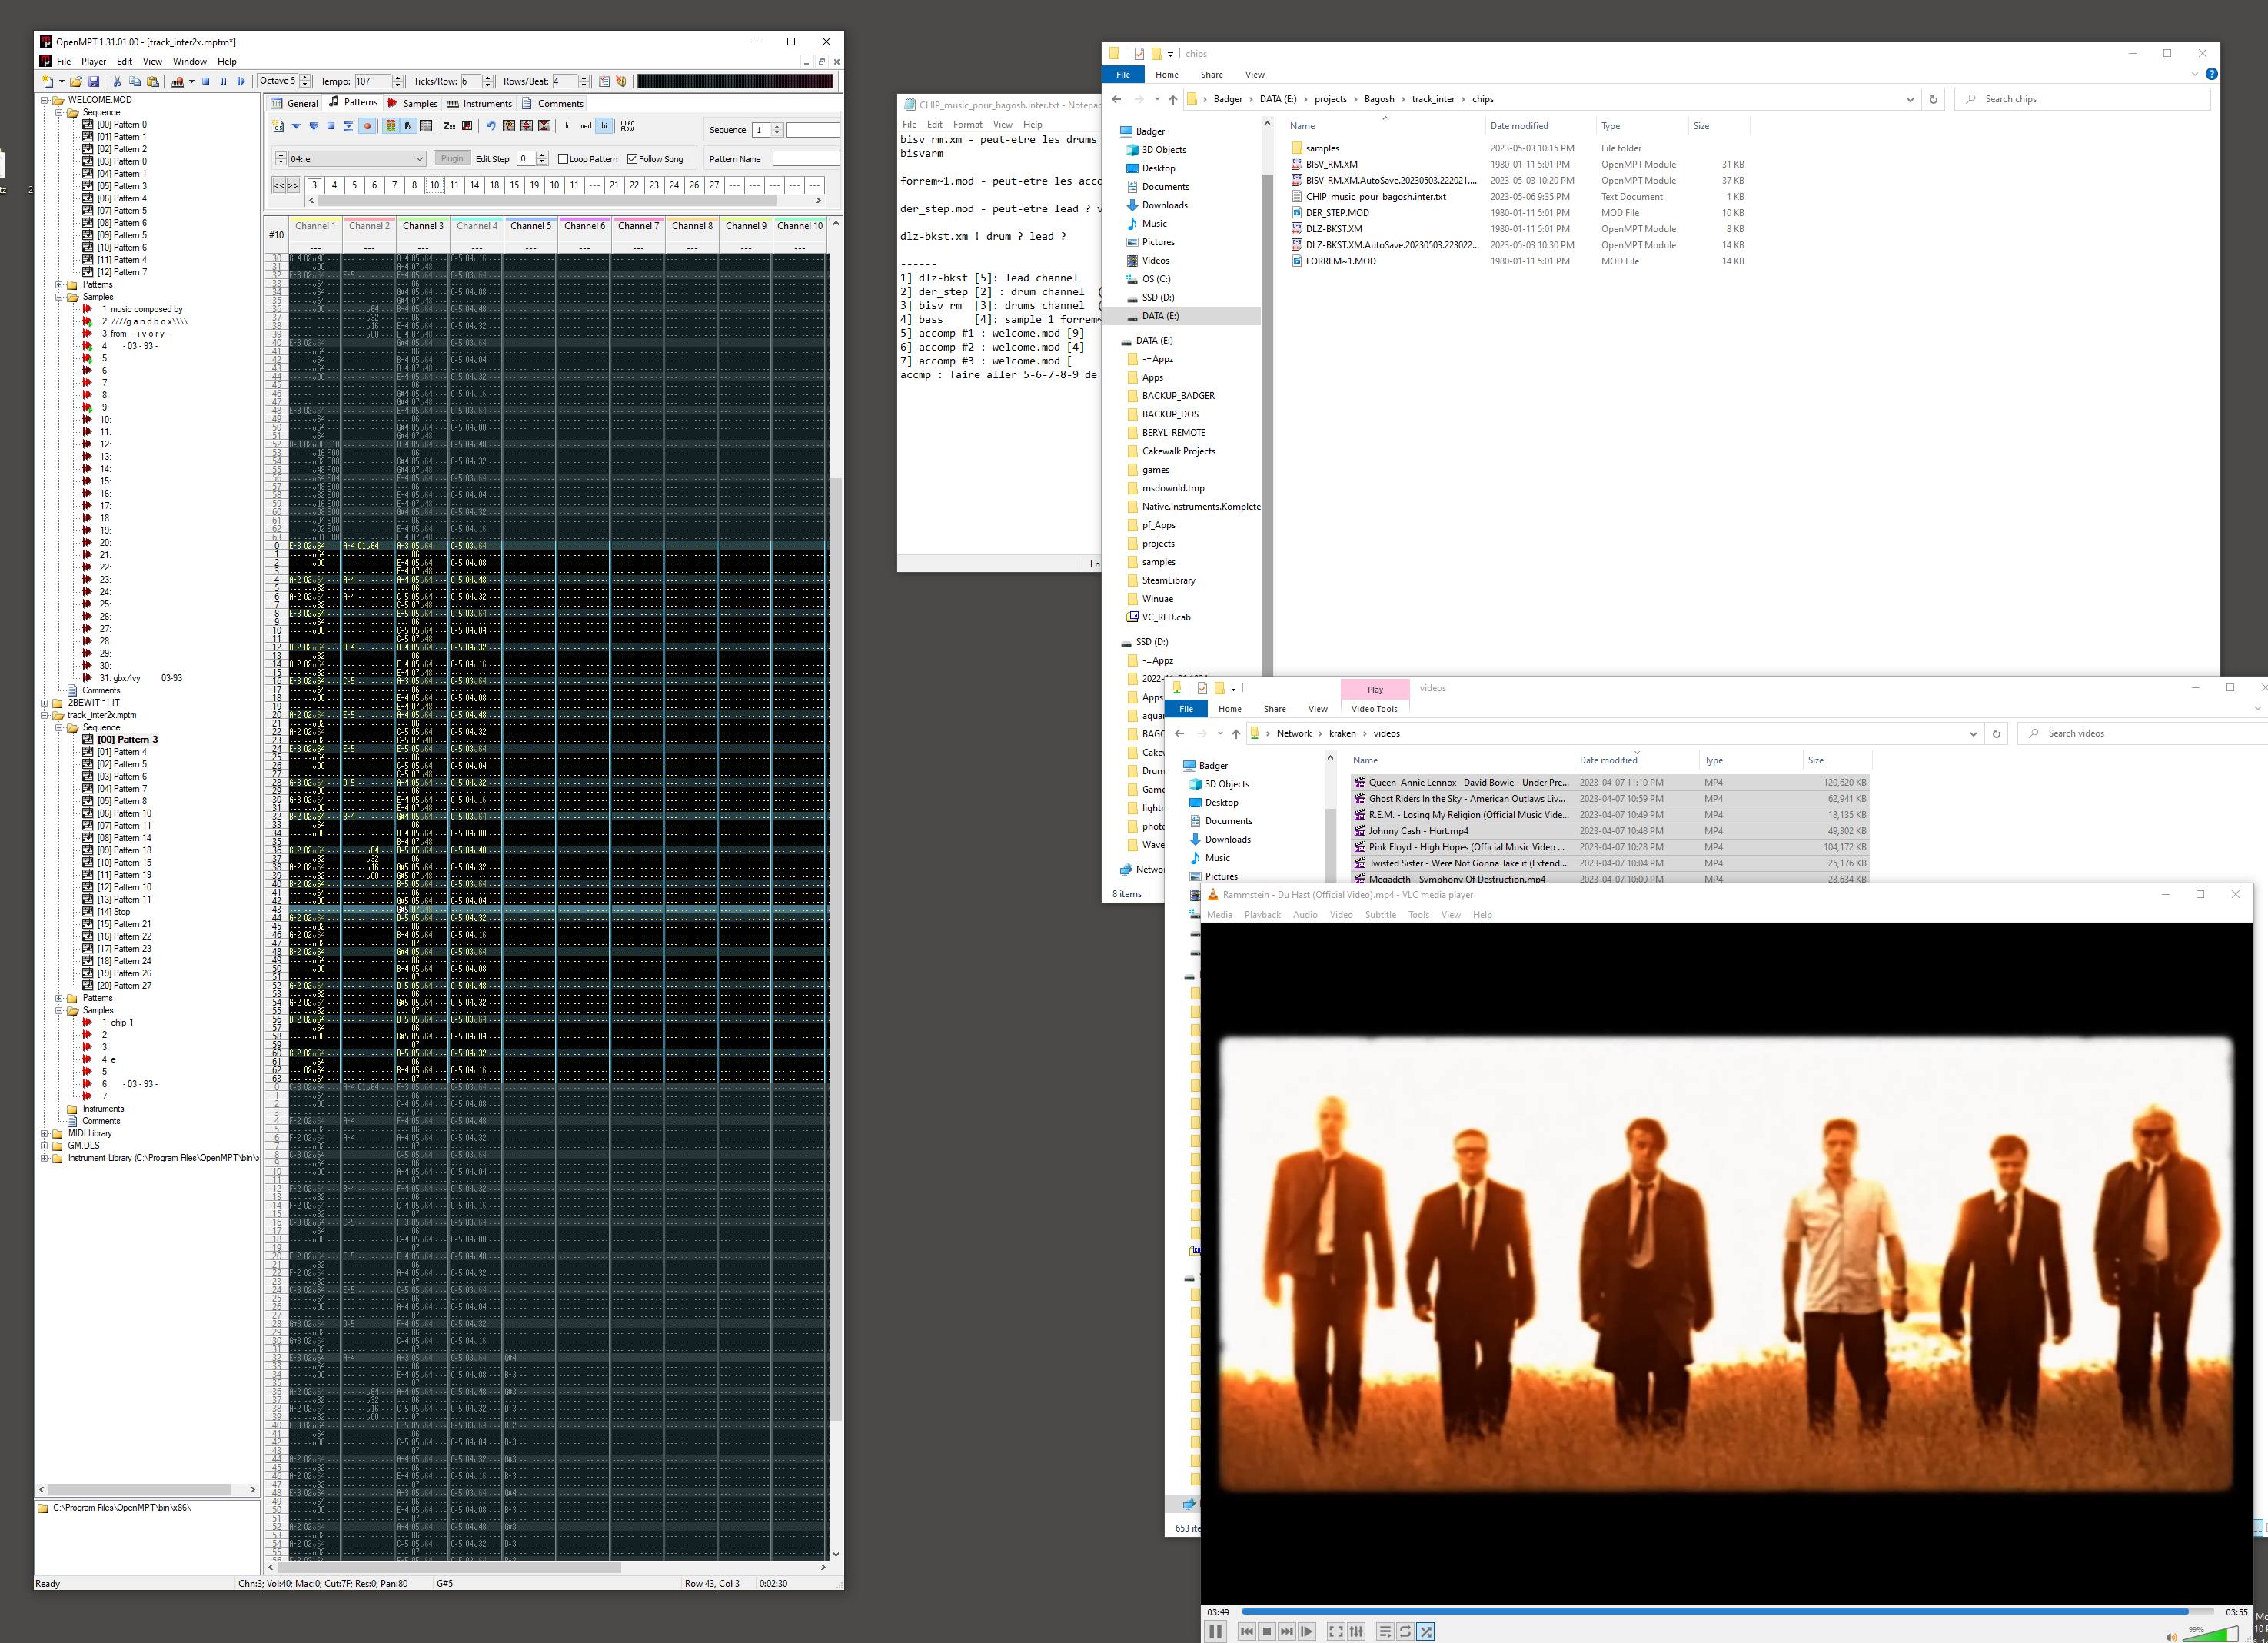Screen dimensions: 2268x1643
Task: Stop VLC playback
Action: click(1267, 1632)
